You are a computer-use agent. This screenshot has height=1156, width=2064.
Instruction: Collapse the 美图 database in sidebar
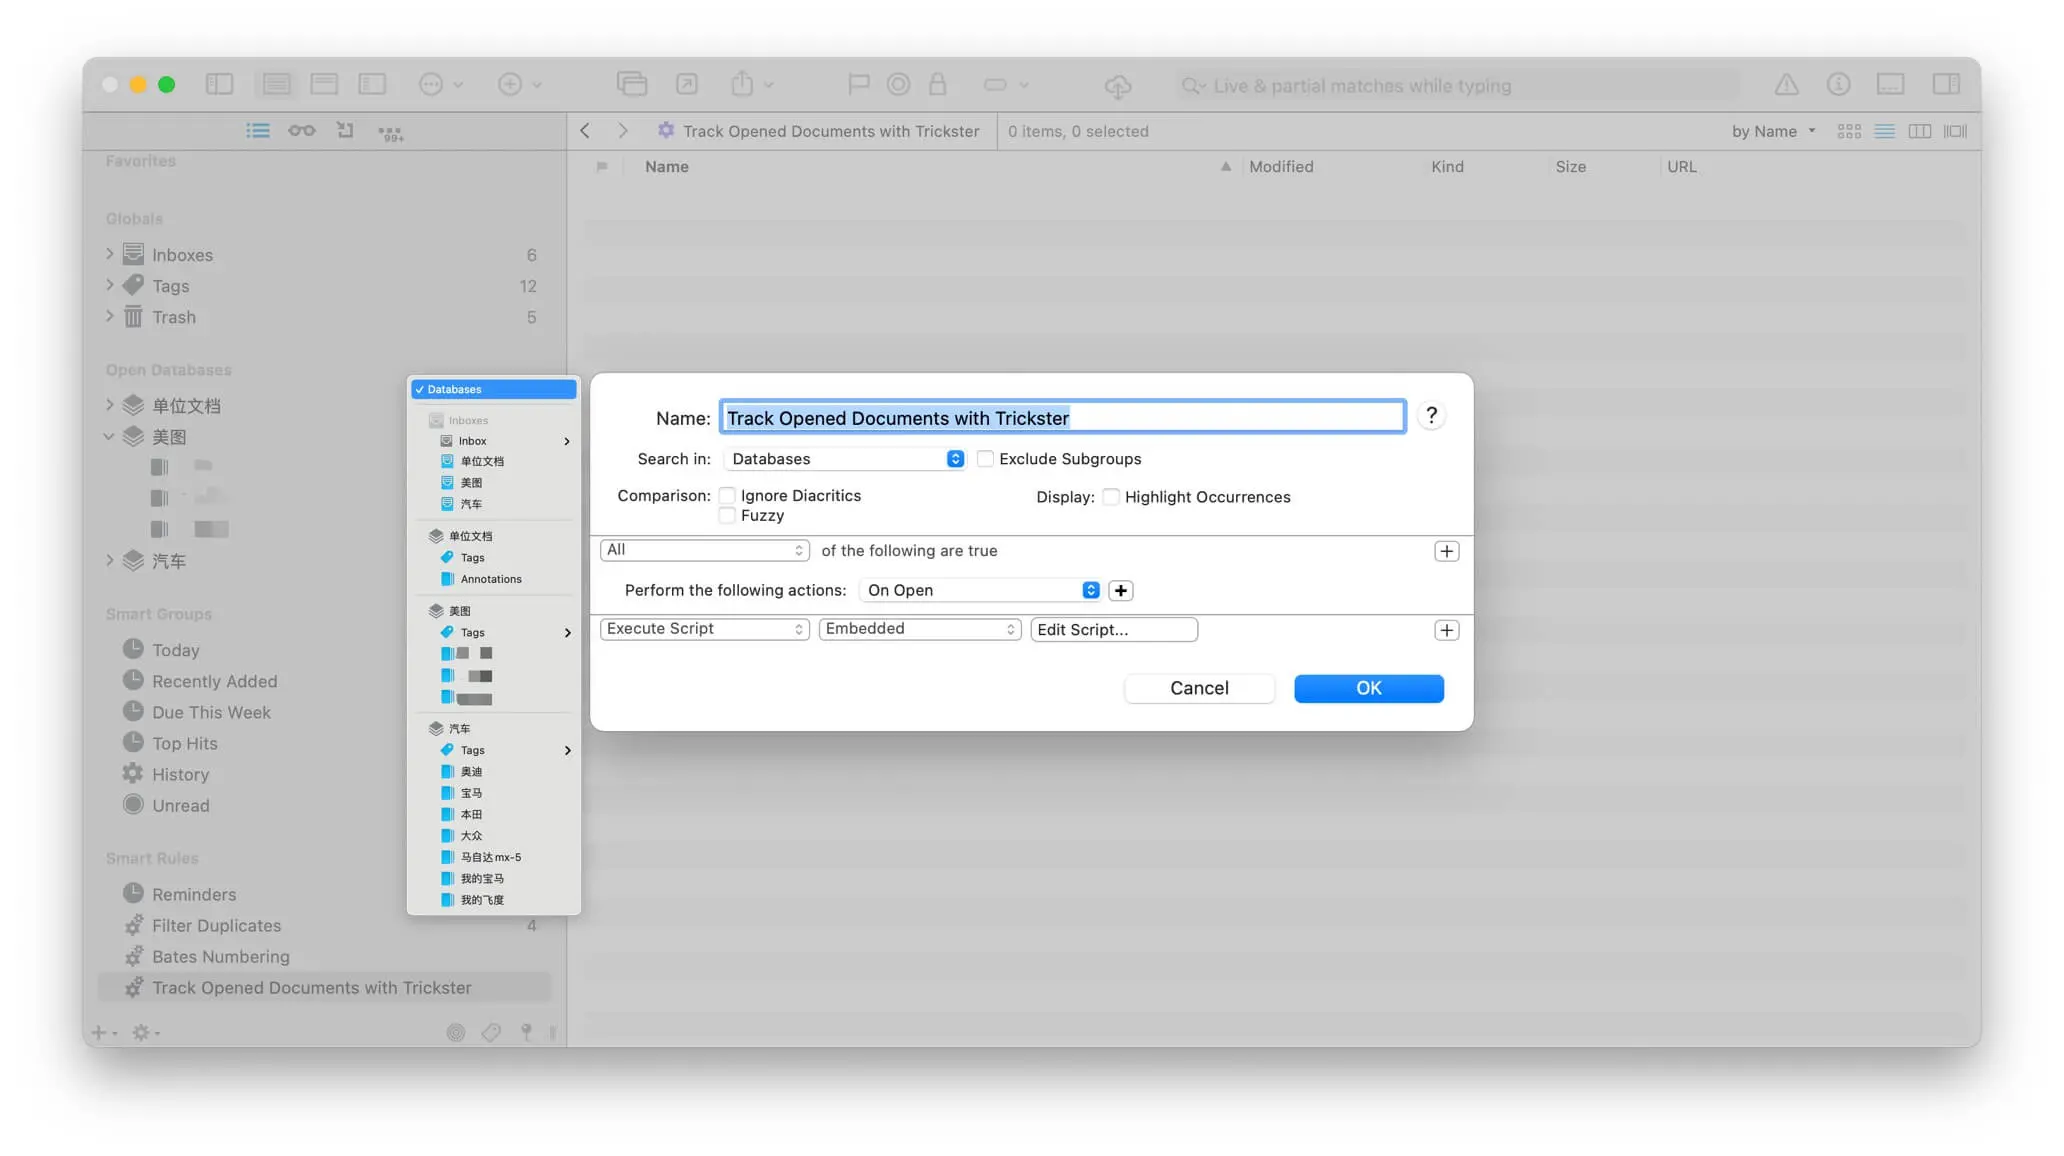coord(109,436)
